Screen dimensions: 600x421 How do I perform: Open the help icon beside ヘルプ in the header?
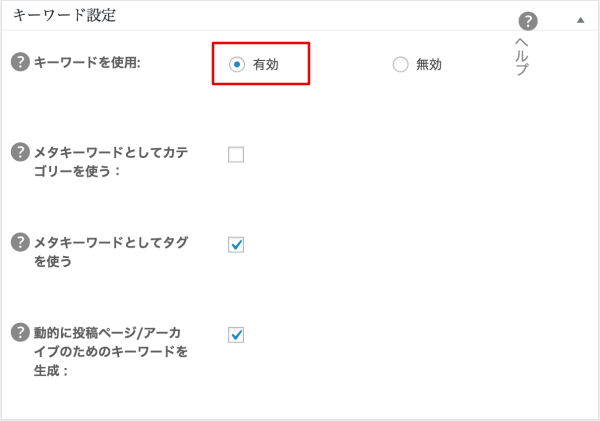point(528,21)
